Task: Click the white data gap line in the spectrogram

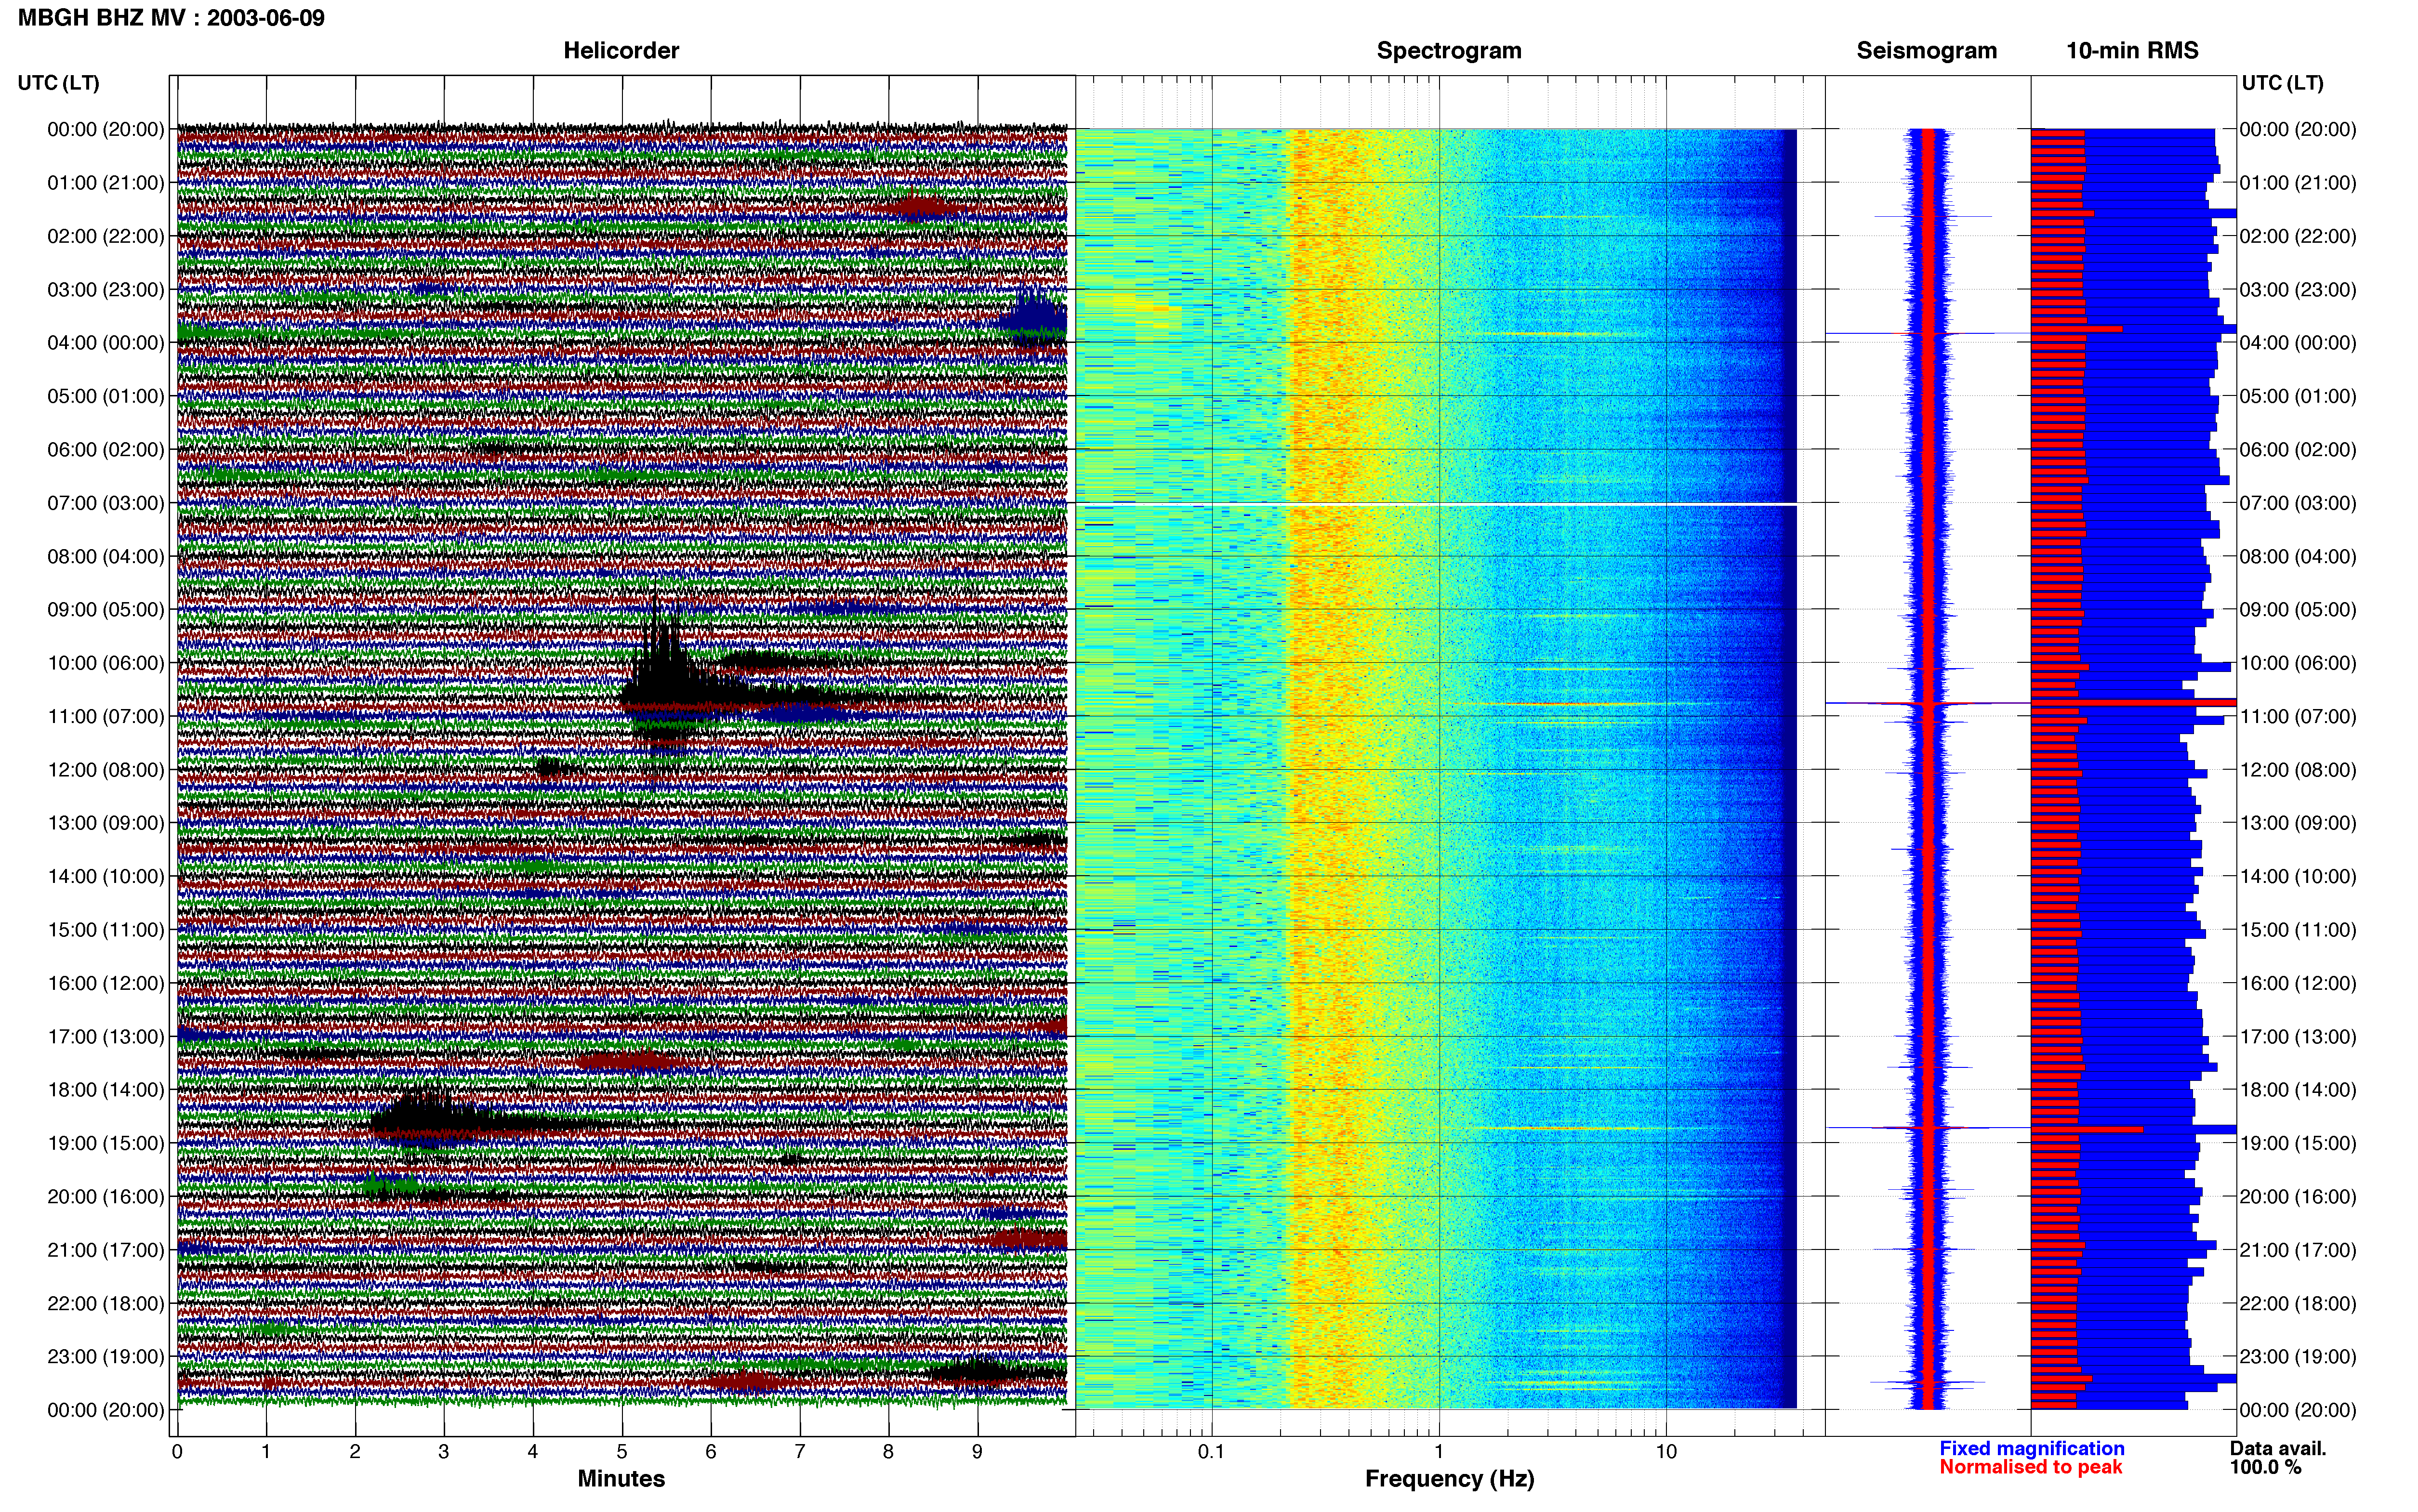Action: pyautogui.click(x=1436, y=504)
